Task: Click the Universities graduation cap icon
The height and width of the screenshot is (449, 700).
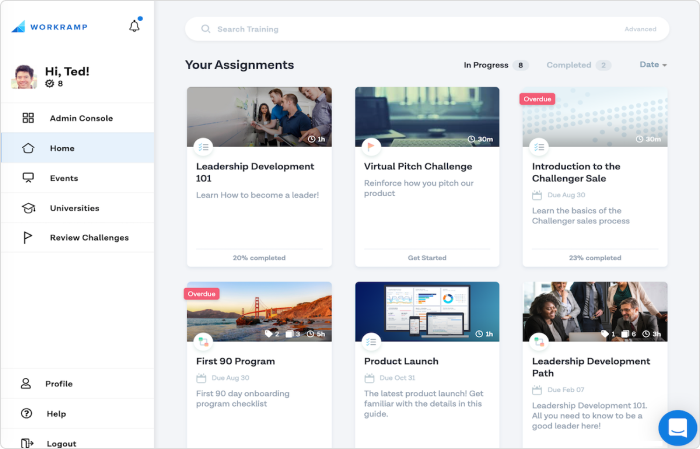Action: pyautogui.click(x=28, y=208)
